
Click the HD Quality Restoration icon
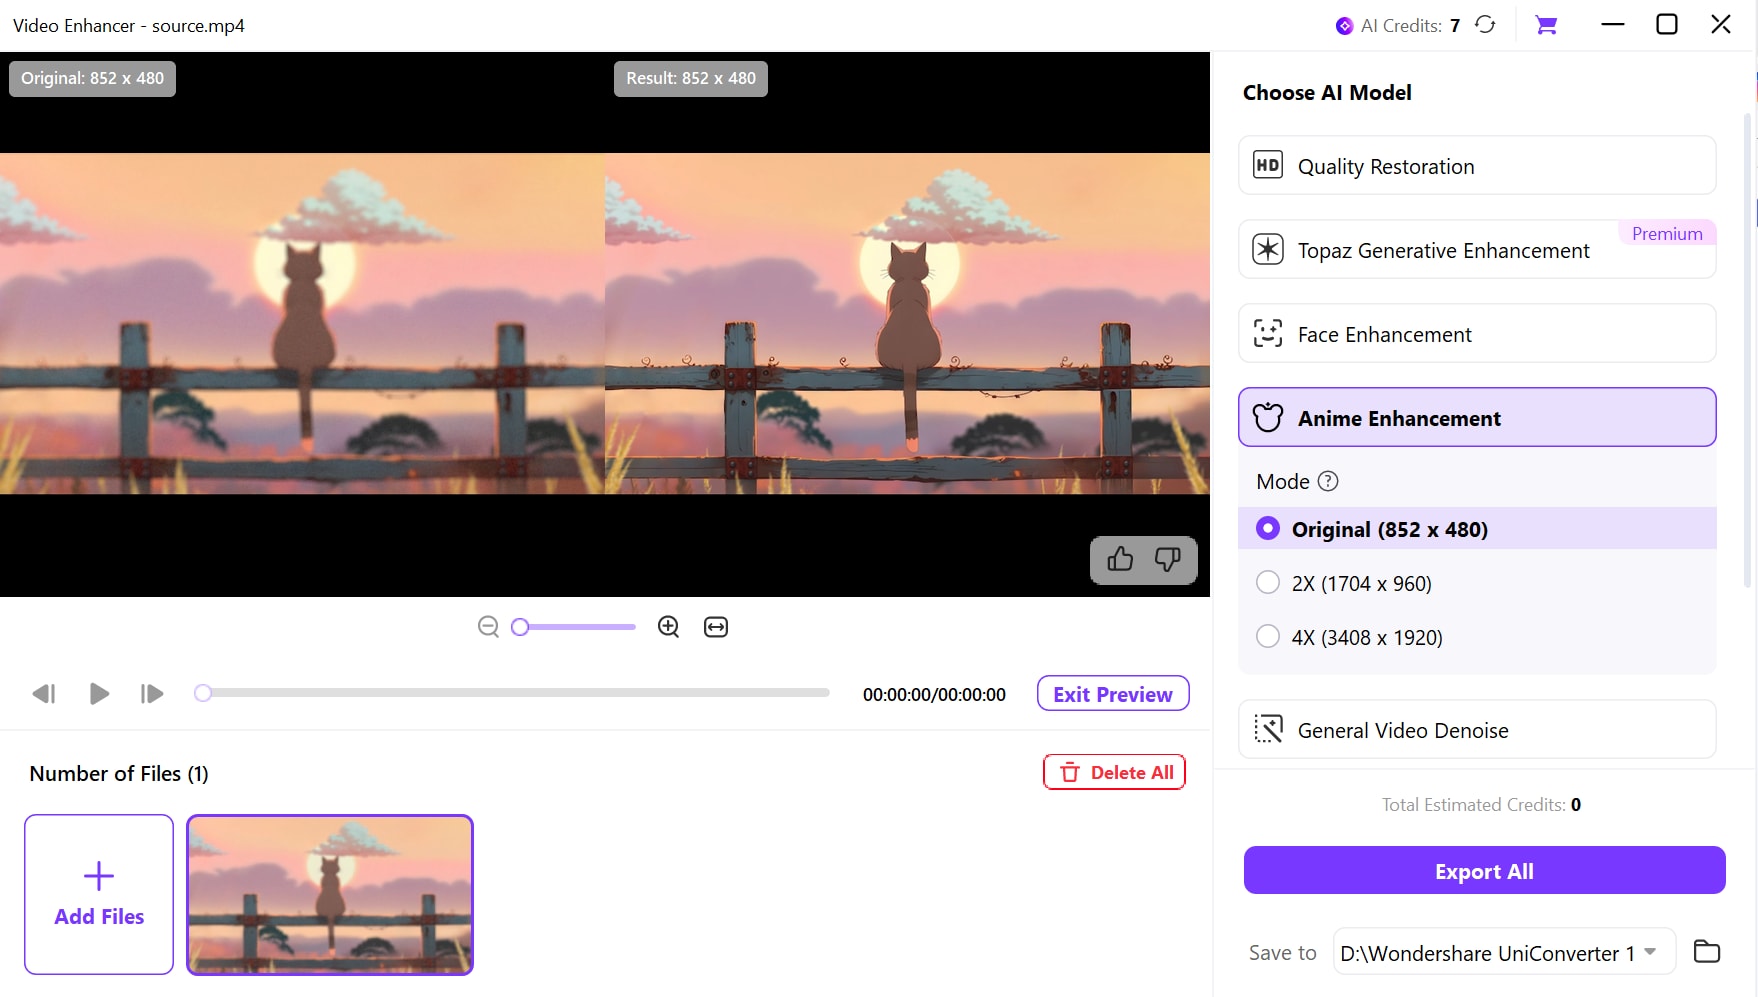coord(1268,165)
